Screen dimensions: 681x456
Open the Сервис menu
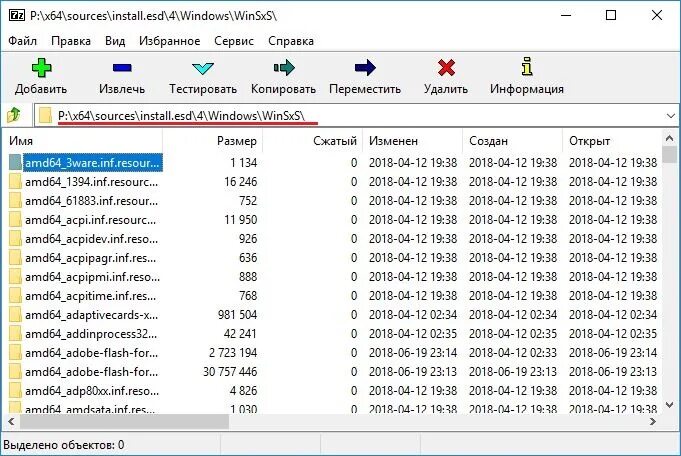(234, 41)
